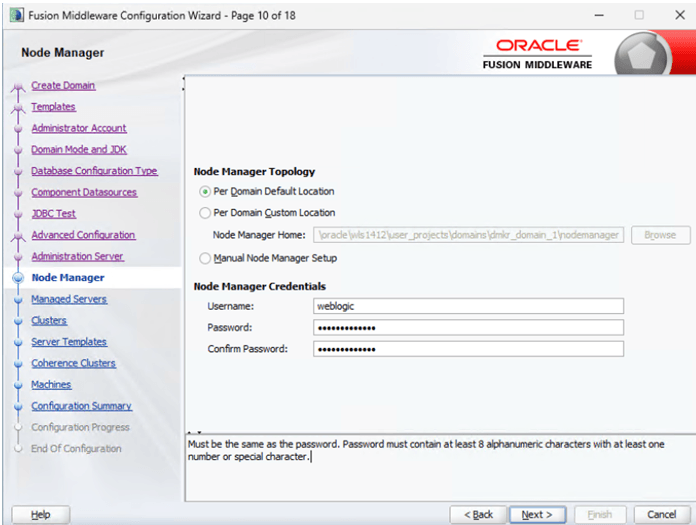Click the Oracle Fusion Middleware logo
The height and width of the screenshot is (525, 696).
538,54
